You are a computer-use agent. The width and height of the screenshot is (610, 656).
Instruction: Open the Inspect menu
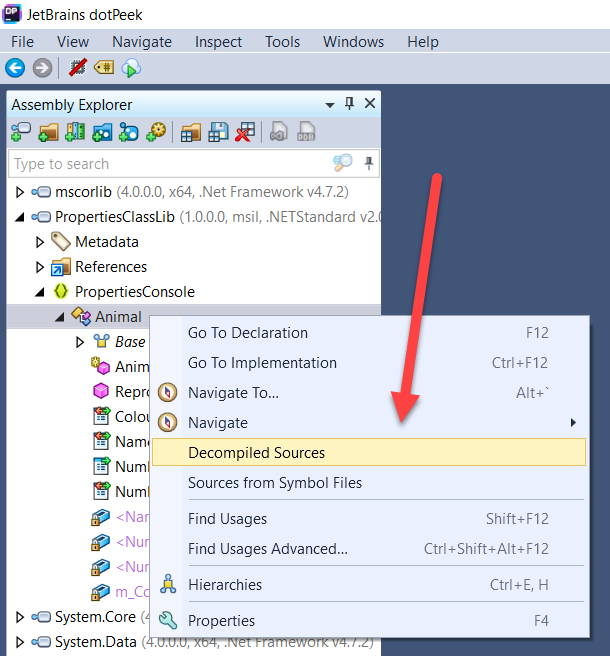click(x=218, y=41)
